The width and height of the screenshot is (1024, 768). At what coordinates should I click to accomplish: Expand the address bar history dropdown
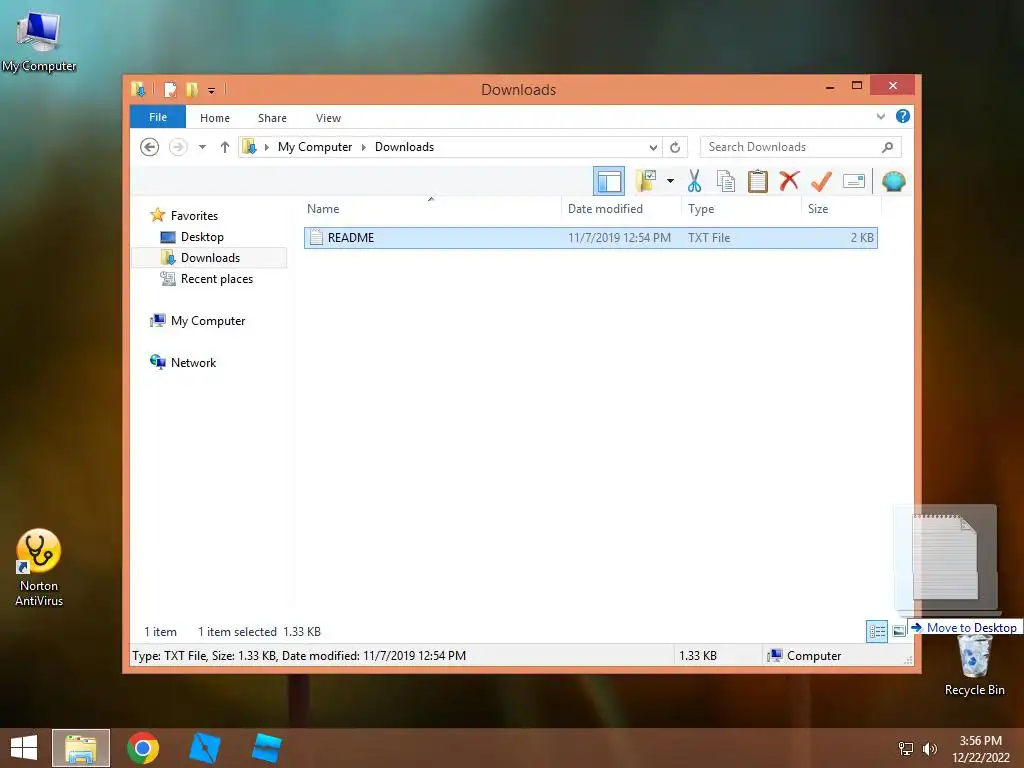(652, 148)
